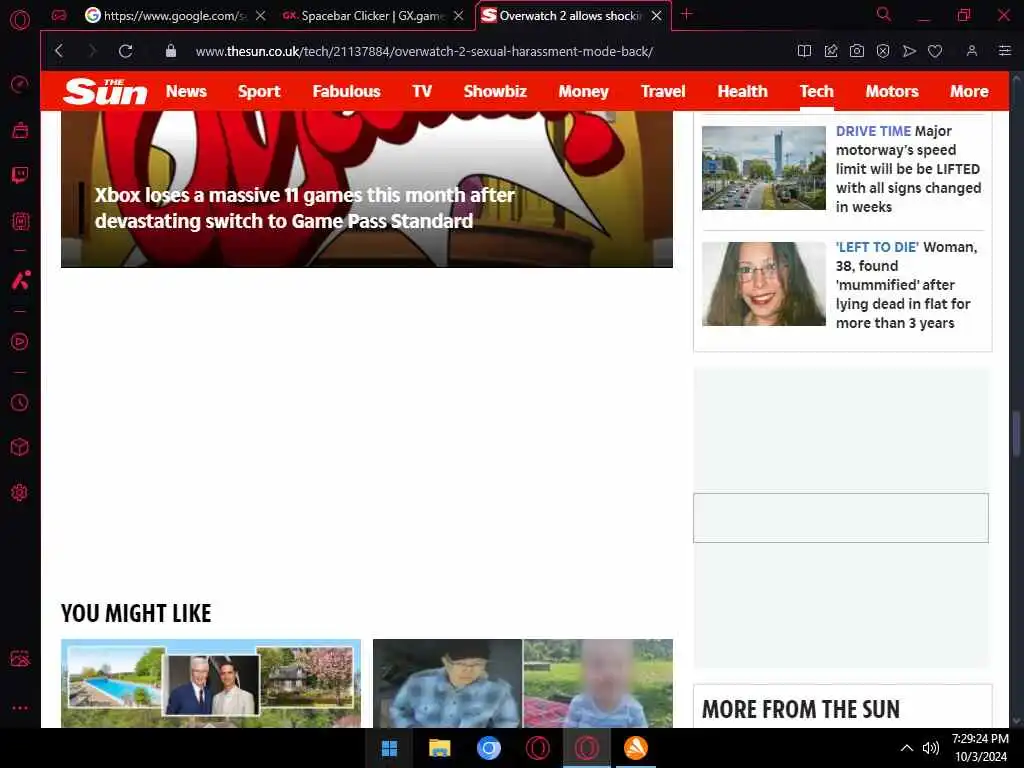Open Easy Setup sliders icon
Image resolution: width=1024 pixels, height=768 pixels.
[1004, 51]
